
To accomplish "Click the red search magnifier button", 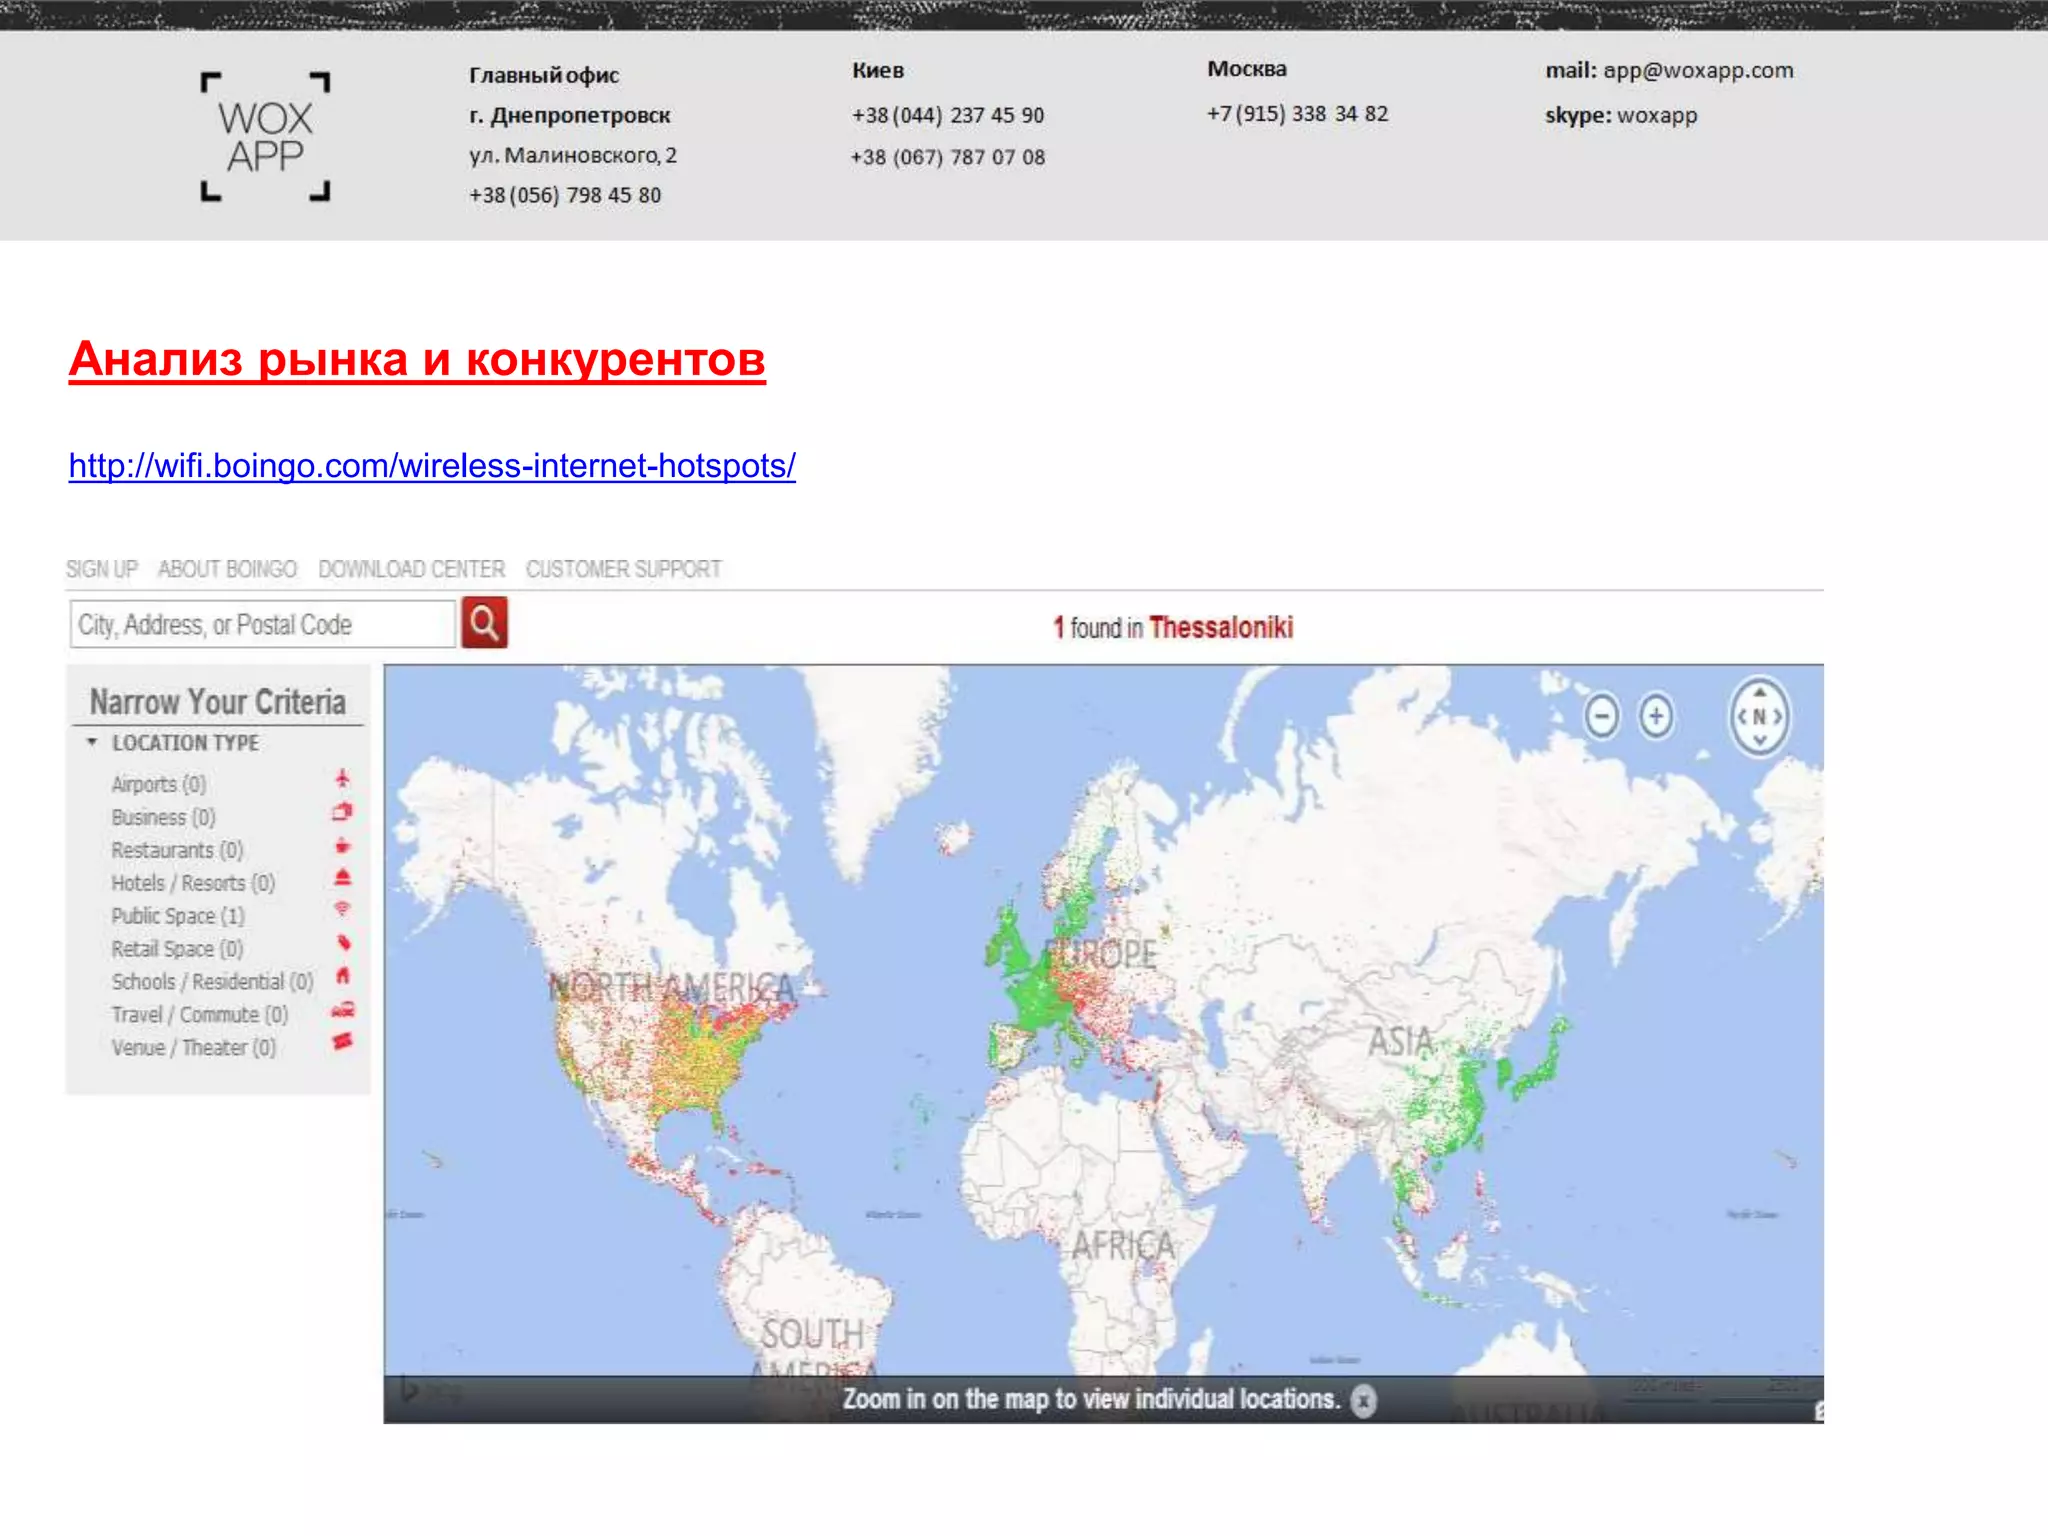I will coord(484,623).
